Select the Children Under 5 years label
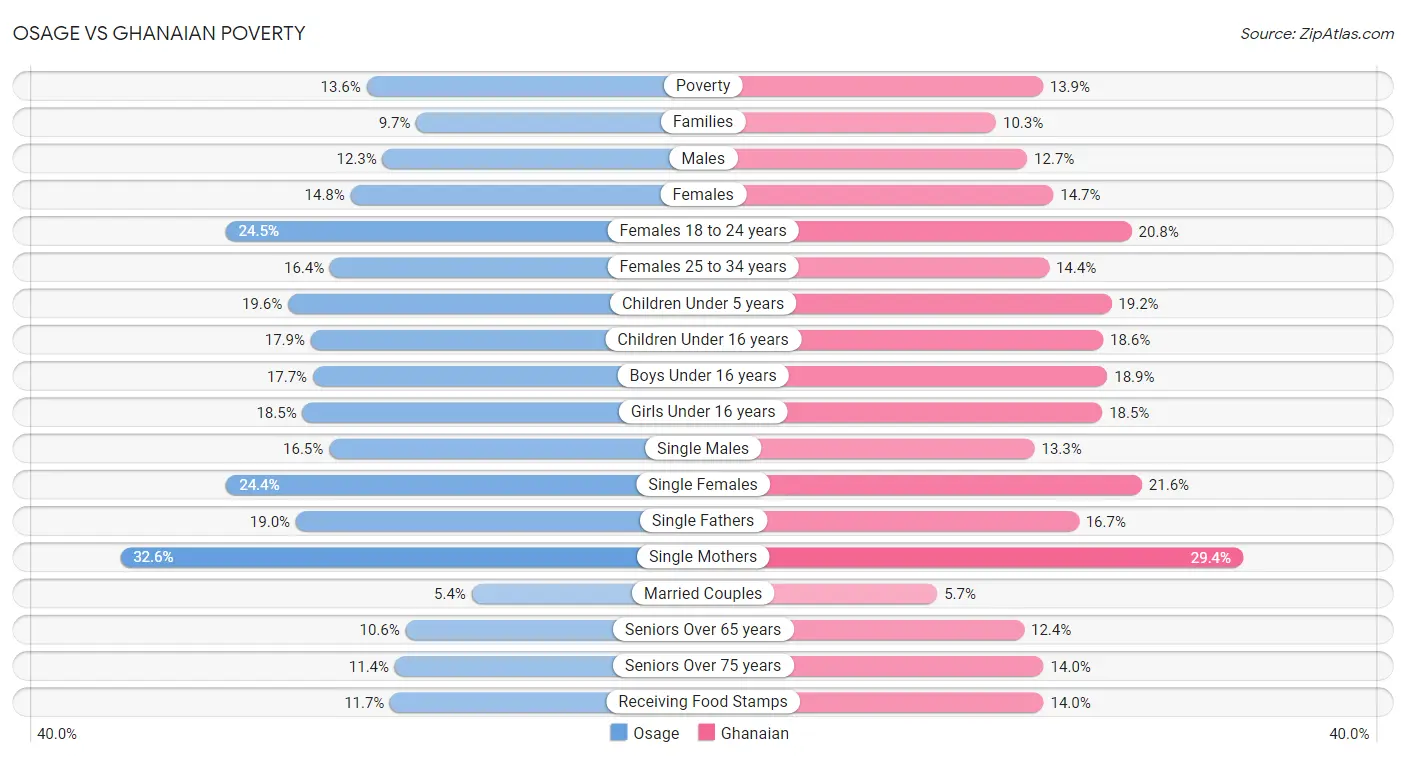Screen dimensions: 1406x758 [x=703, y=303]
